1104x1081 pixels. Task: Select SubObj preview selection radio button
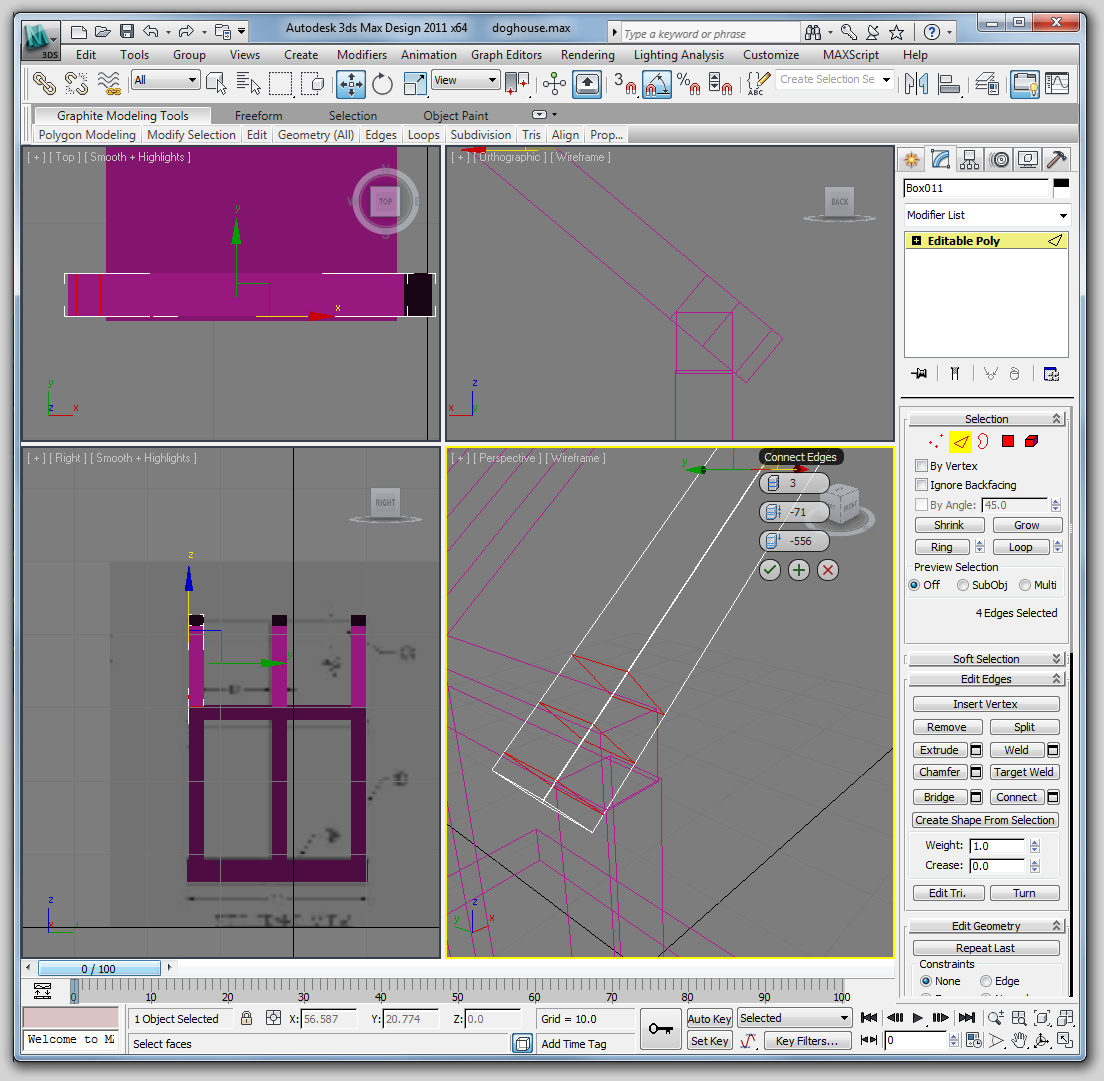coord(962,585)
